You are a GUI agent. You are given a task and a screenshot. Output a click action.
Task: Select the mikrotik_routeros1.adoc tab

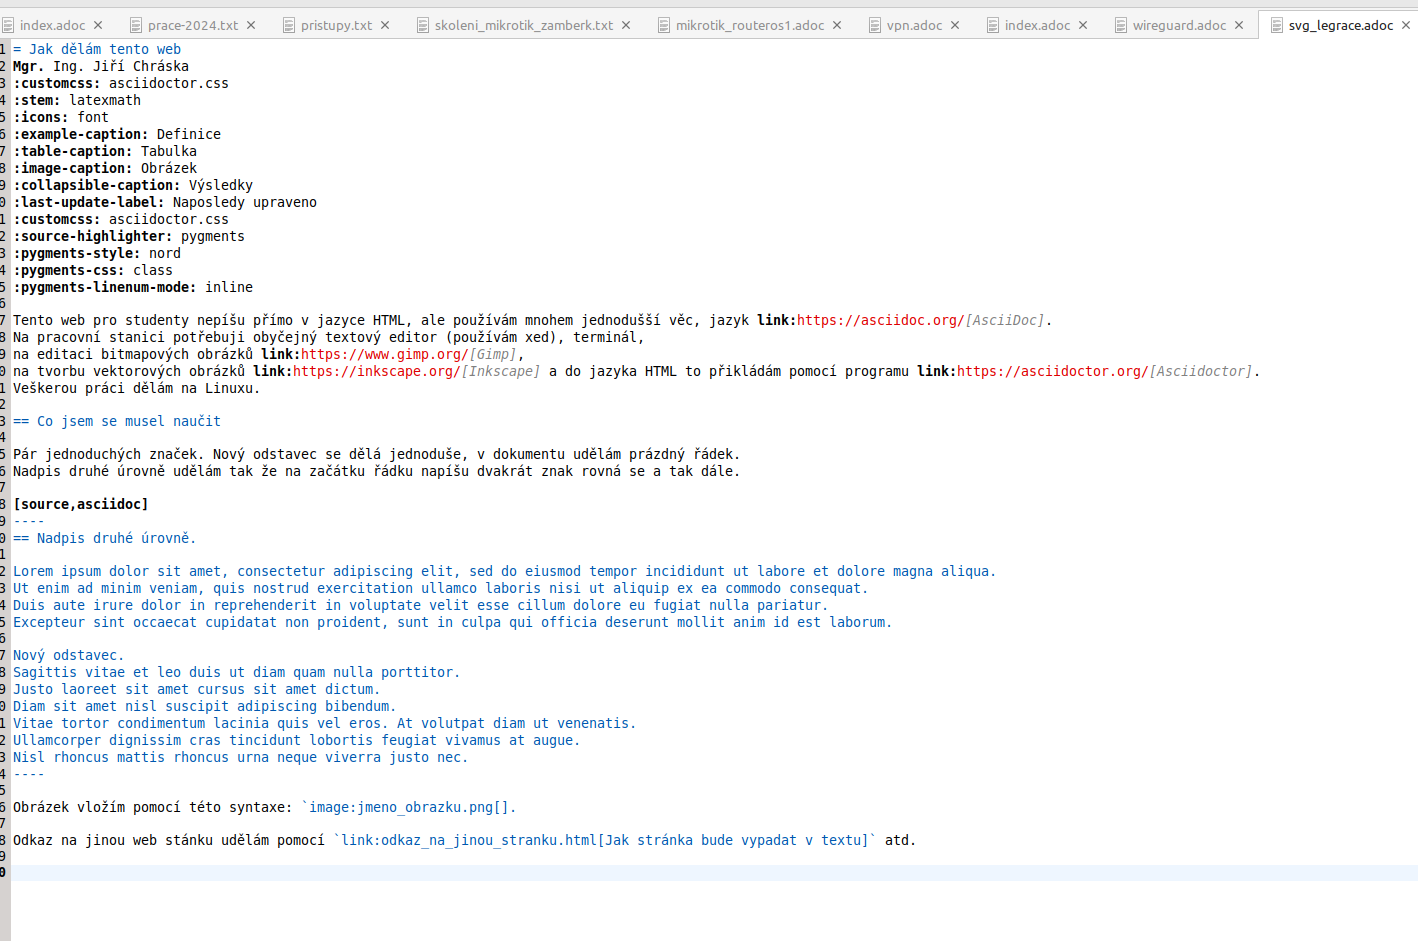[x=749, y=25]
